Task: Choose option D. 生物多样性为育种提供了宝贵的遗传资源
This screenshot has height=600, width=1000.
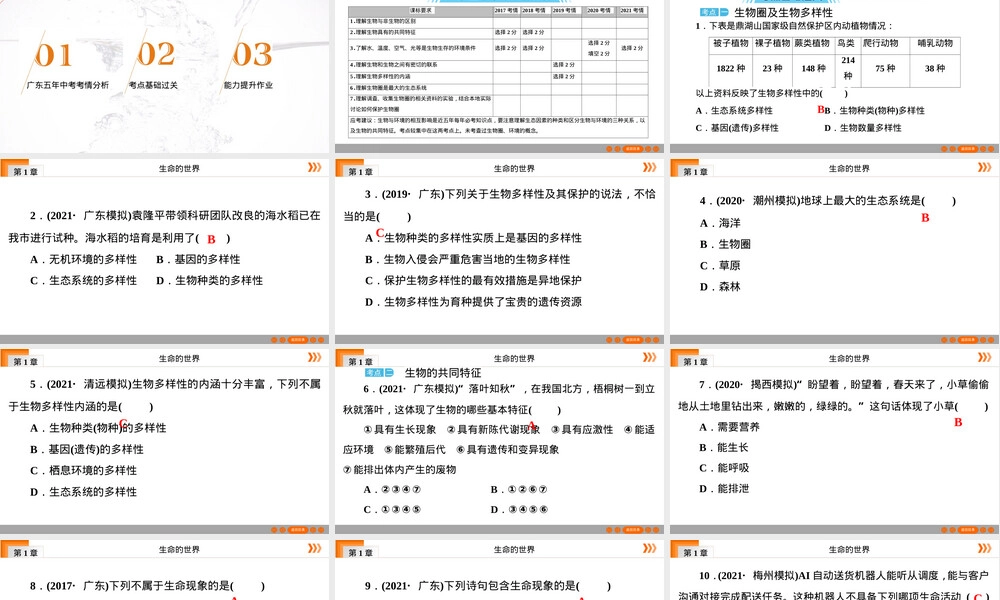Action: [473, 302]
